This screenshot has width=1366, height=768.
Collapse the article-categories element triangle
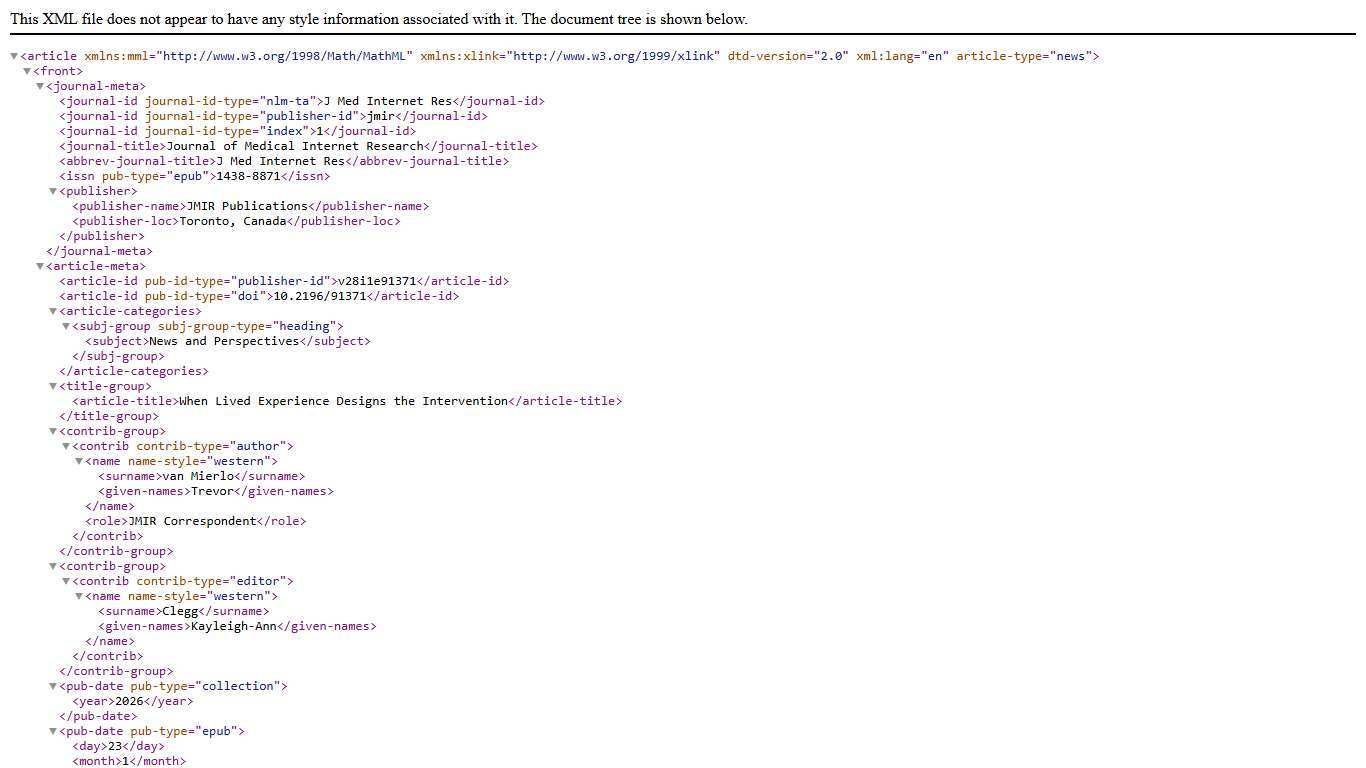click(53, 312)
